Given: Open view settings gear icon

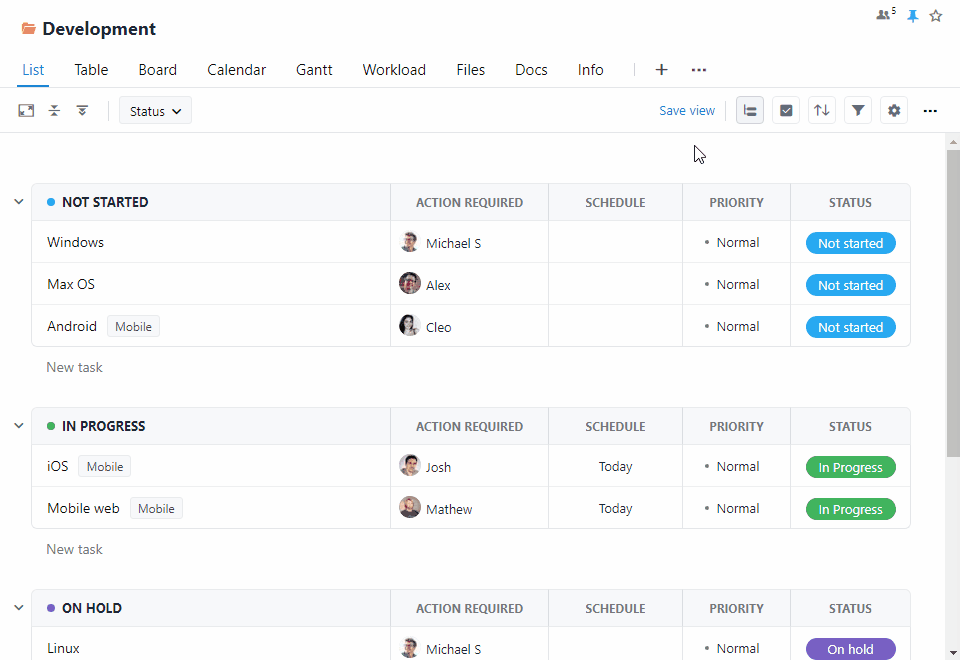Looking at the screenshot, I should pyautogui.click(x=894, y=111).
